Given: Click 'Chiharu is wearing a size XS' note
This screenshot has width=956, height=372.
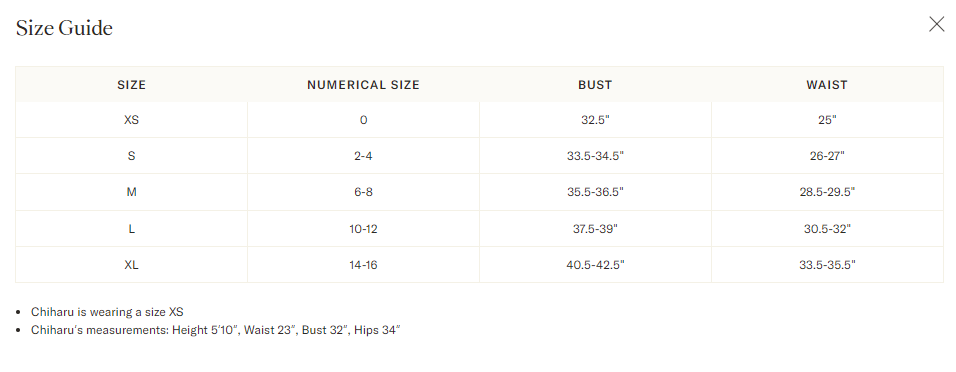Looking at the screenshot, I should (x=107, y=312).
